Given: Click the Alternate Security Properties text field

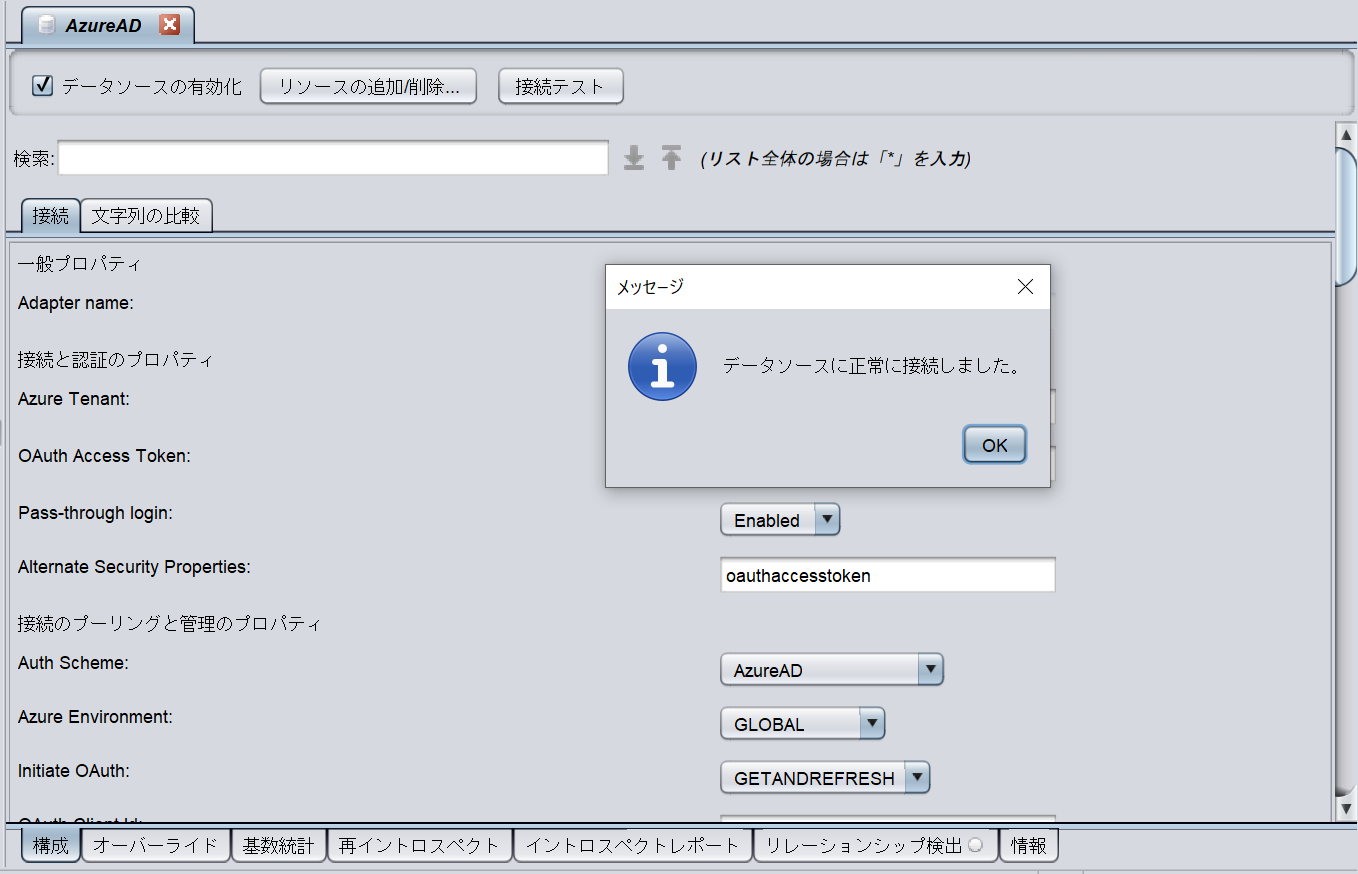Looking at the screenshot, I should [x=888, y=575].
